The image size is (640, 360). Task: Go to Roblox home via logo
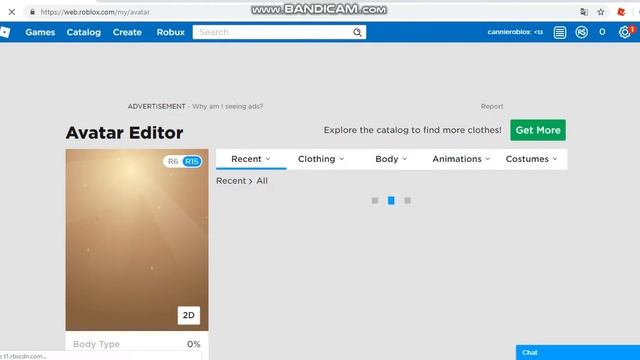(x=5, y=32)
